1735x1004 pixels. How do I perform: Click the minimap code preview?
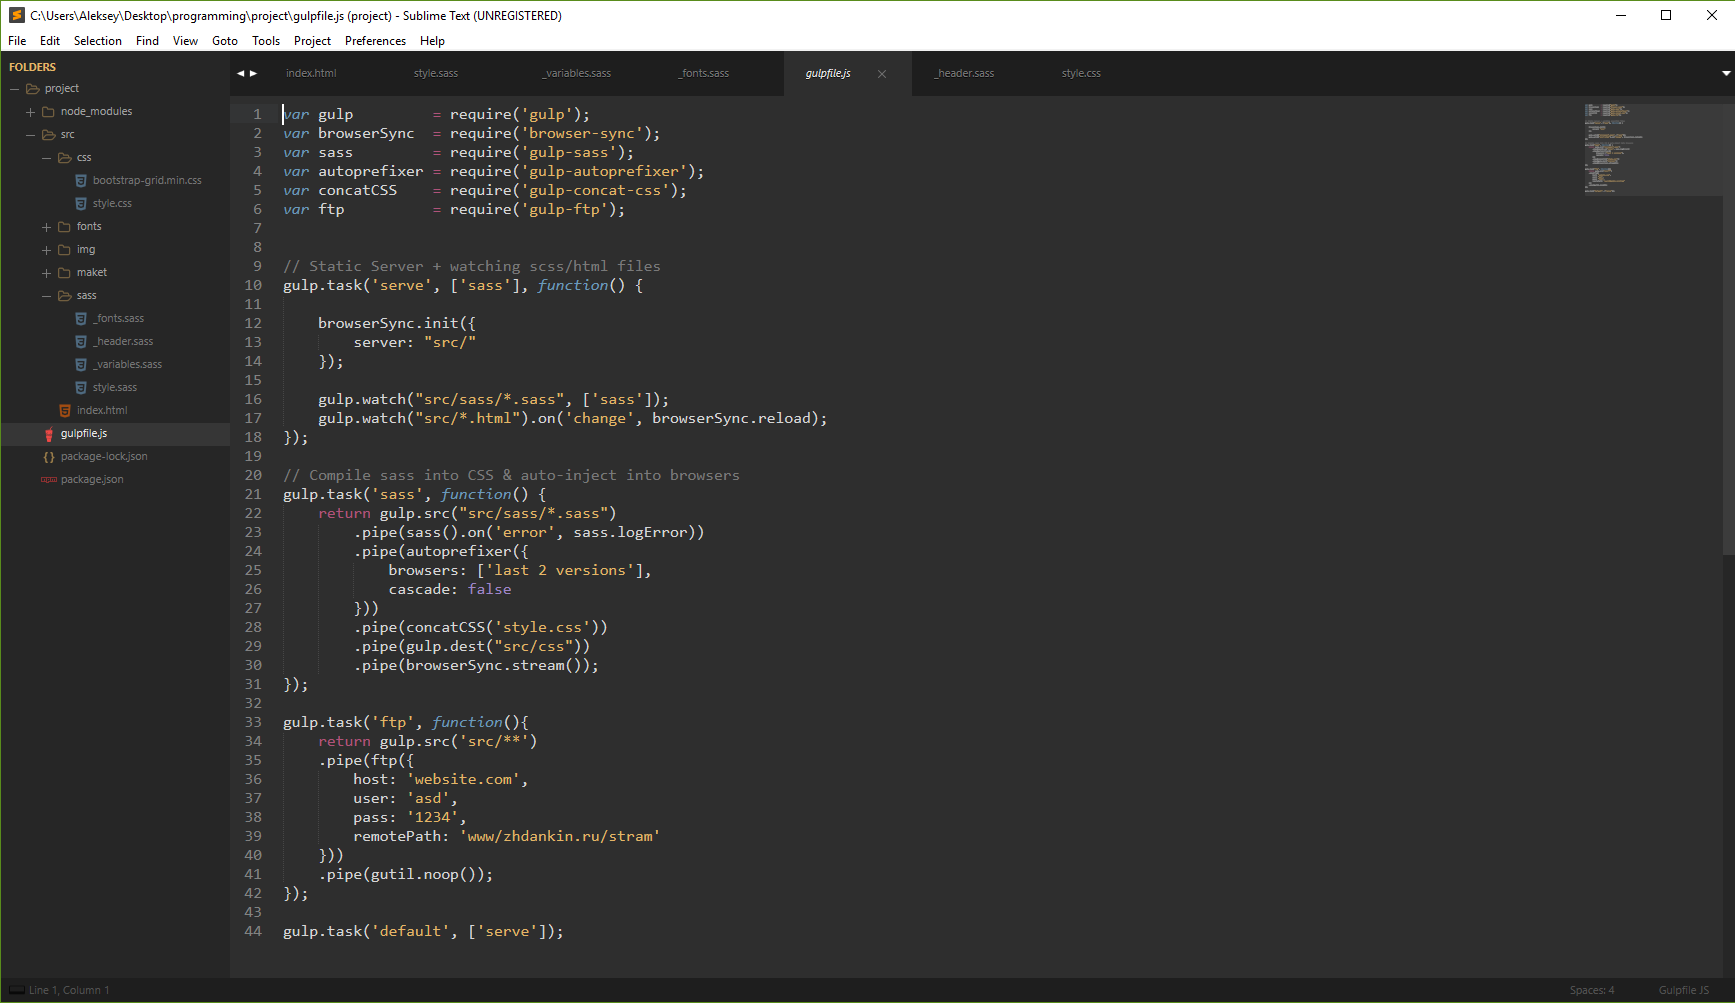[1613, 148]
